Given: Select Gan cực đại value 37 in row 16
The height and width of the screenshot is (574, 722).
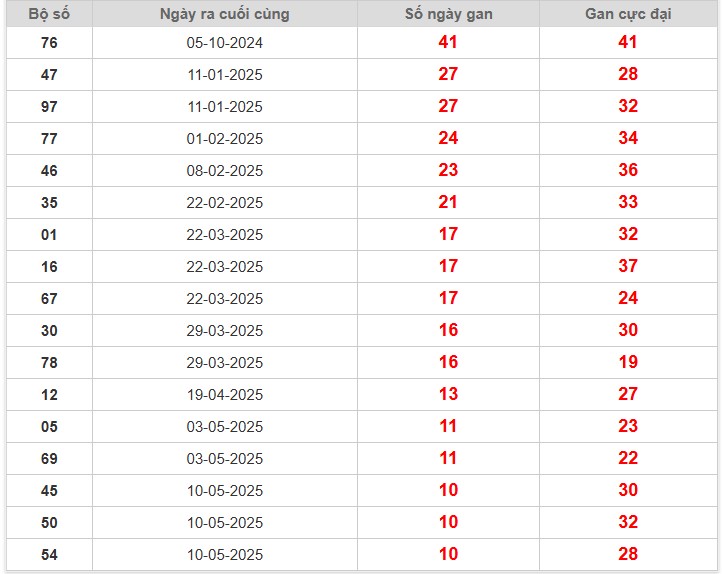Looking at the screenshot, I should point(627,266).
